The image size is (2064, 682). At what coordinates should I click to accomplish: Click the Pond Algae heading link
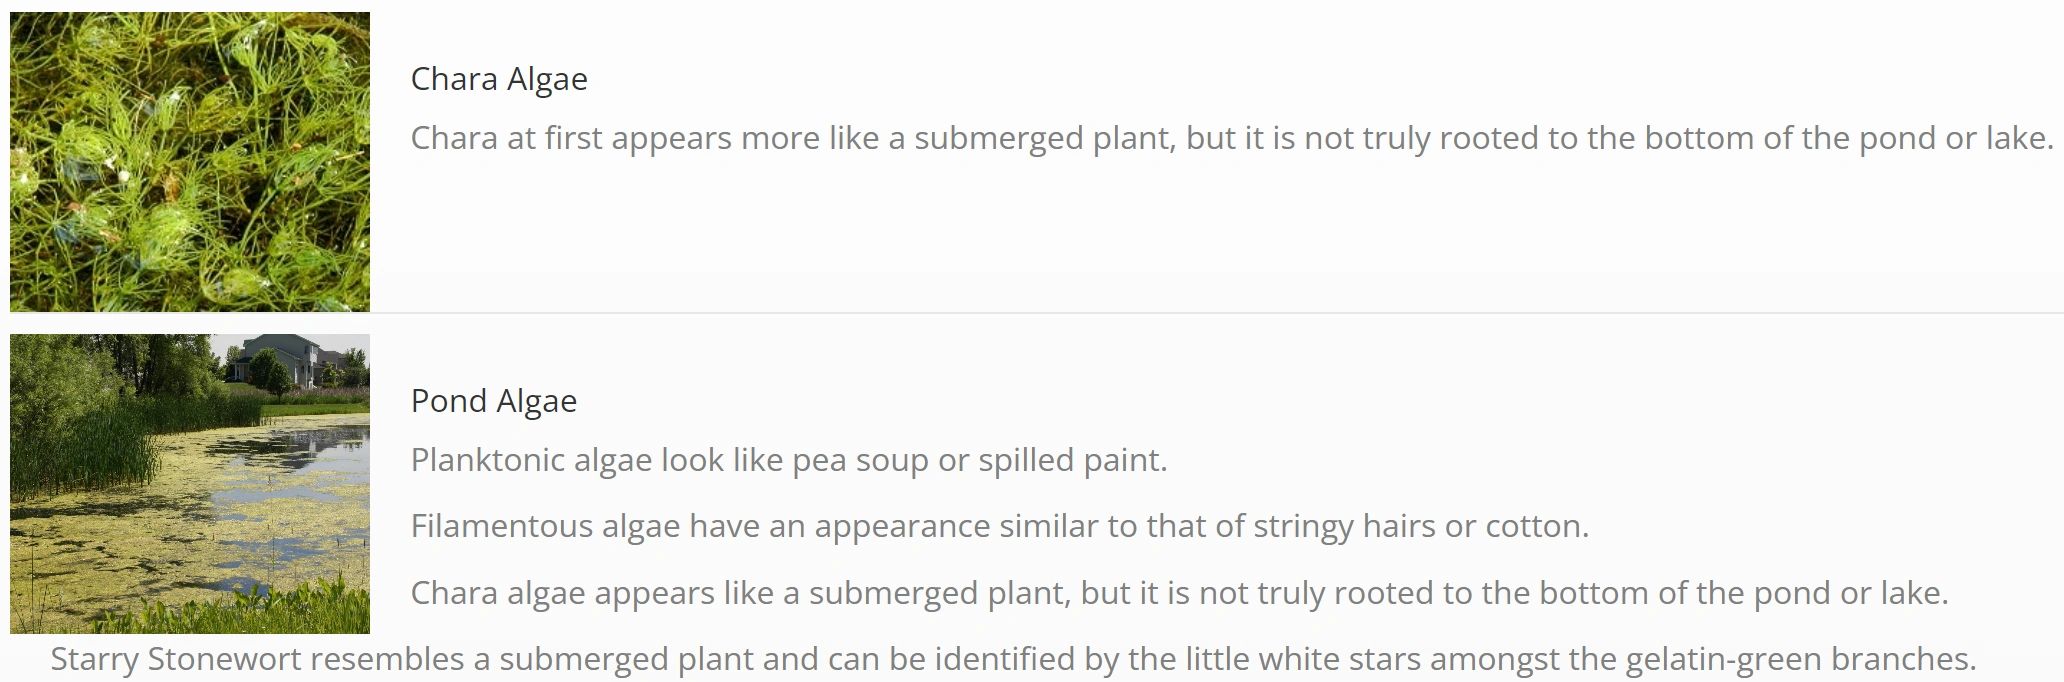[x=494, y=401]
